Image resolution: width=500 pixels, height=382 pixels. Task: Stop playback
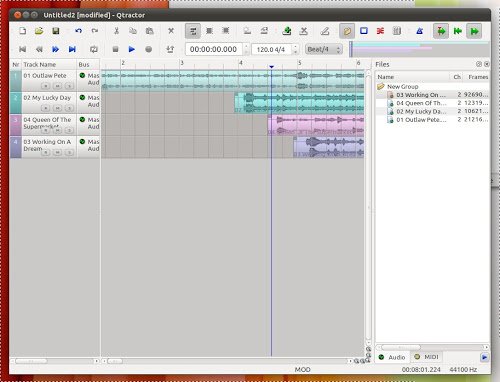click(x=115, y=49)
